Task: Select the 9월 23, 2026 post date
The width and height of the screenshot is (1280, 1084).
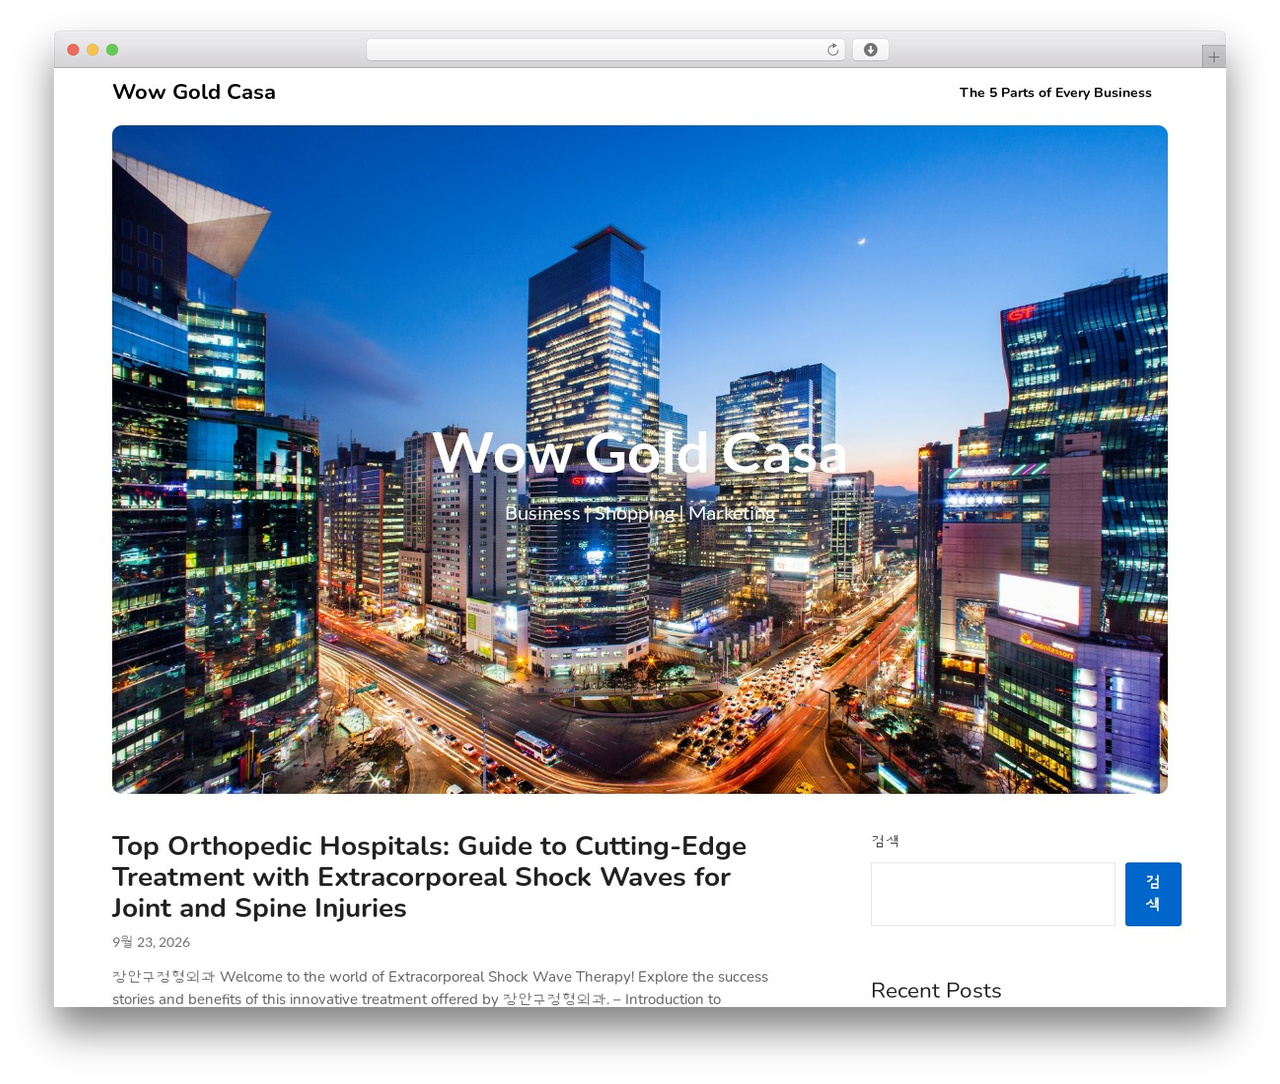Action: (151, 942)
